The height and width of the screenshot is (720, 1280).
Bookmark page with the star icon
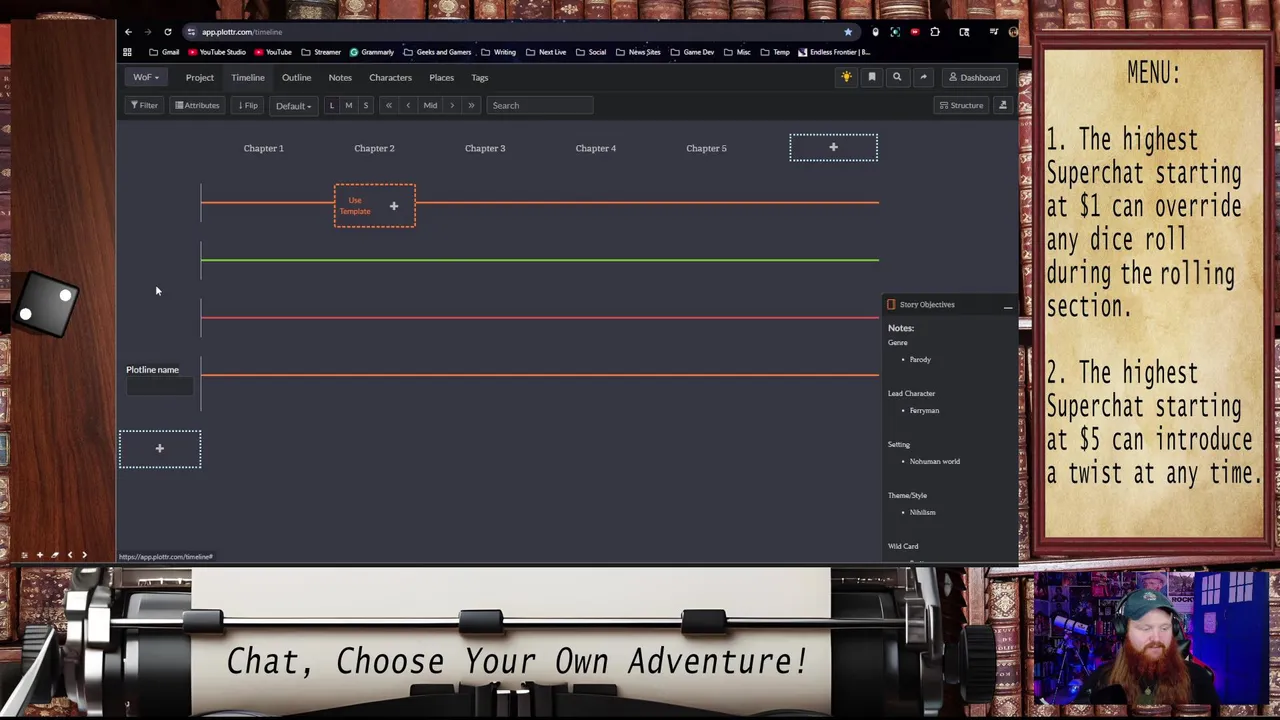(x=848, y=32)
